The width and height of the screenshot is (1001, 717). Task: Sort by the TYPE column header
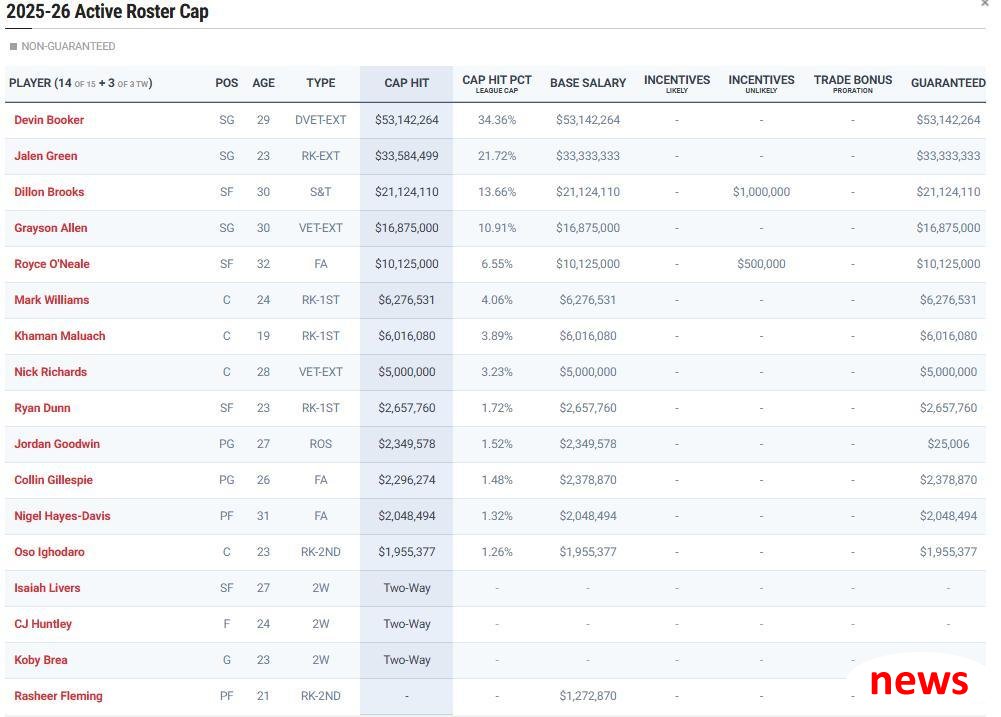coord(320,83)
